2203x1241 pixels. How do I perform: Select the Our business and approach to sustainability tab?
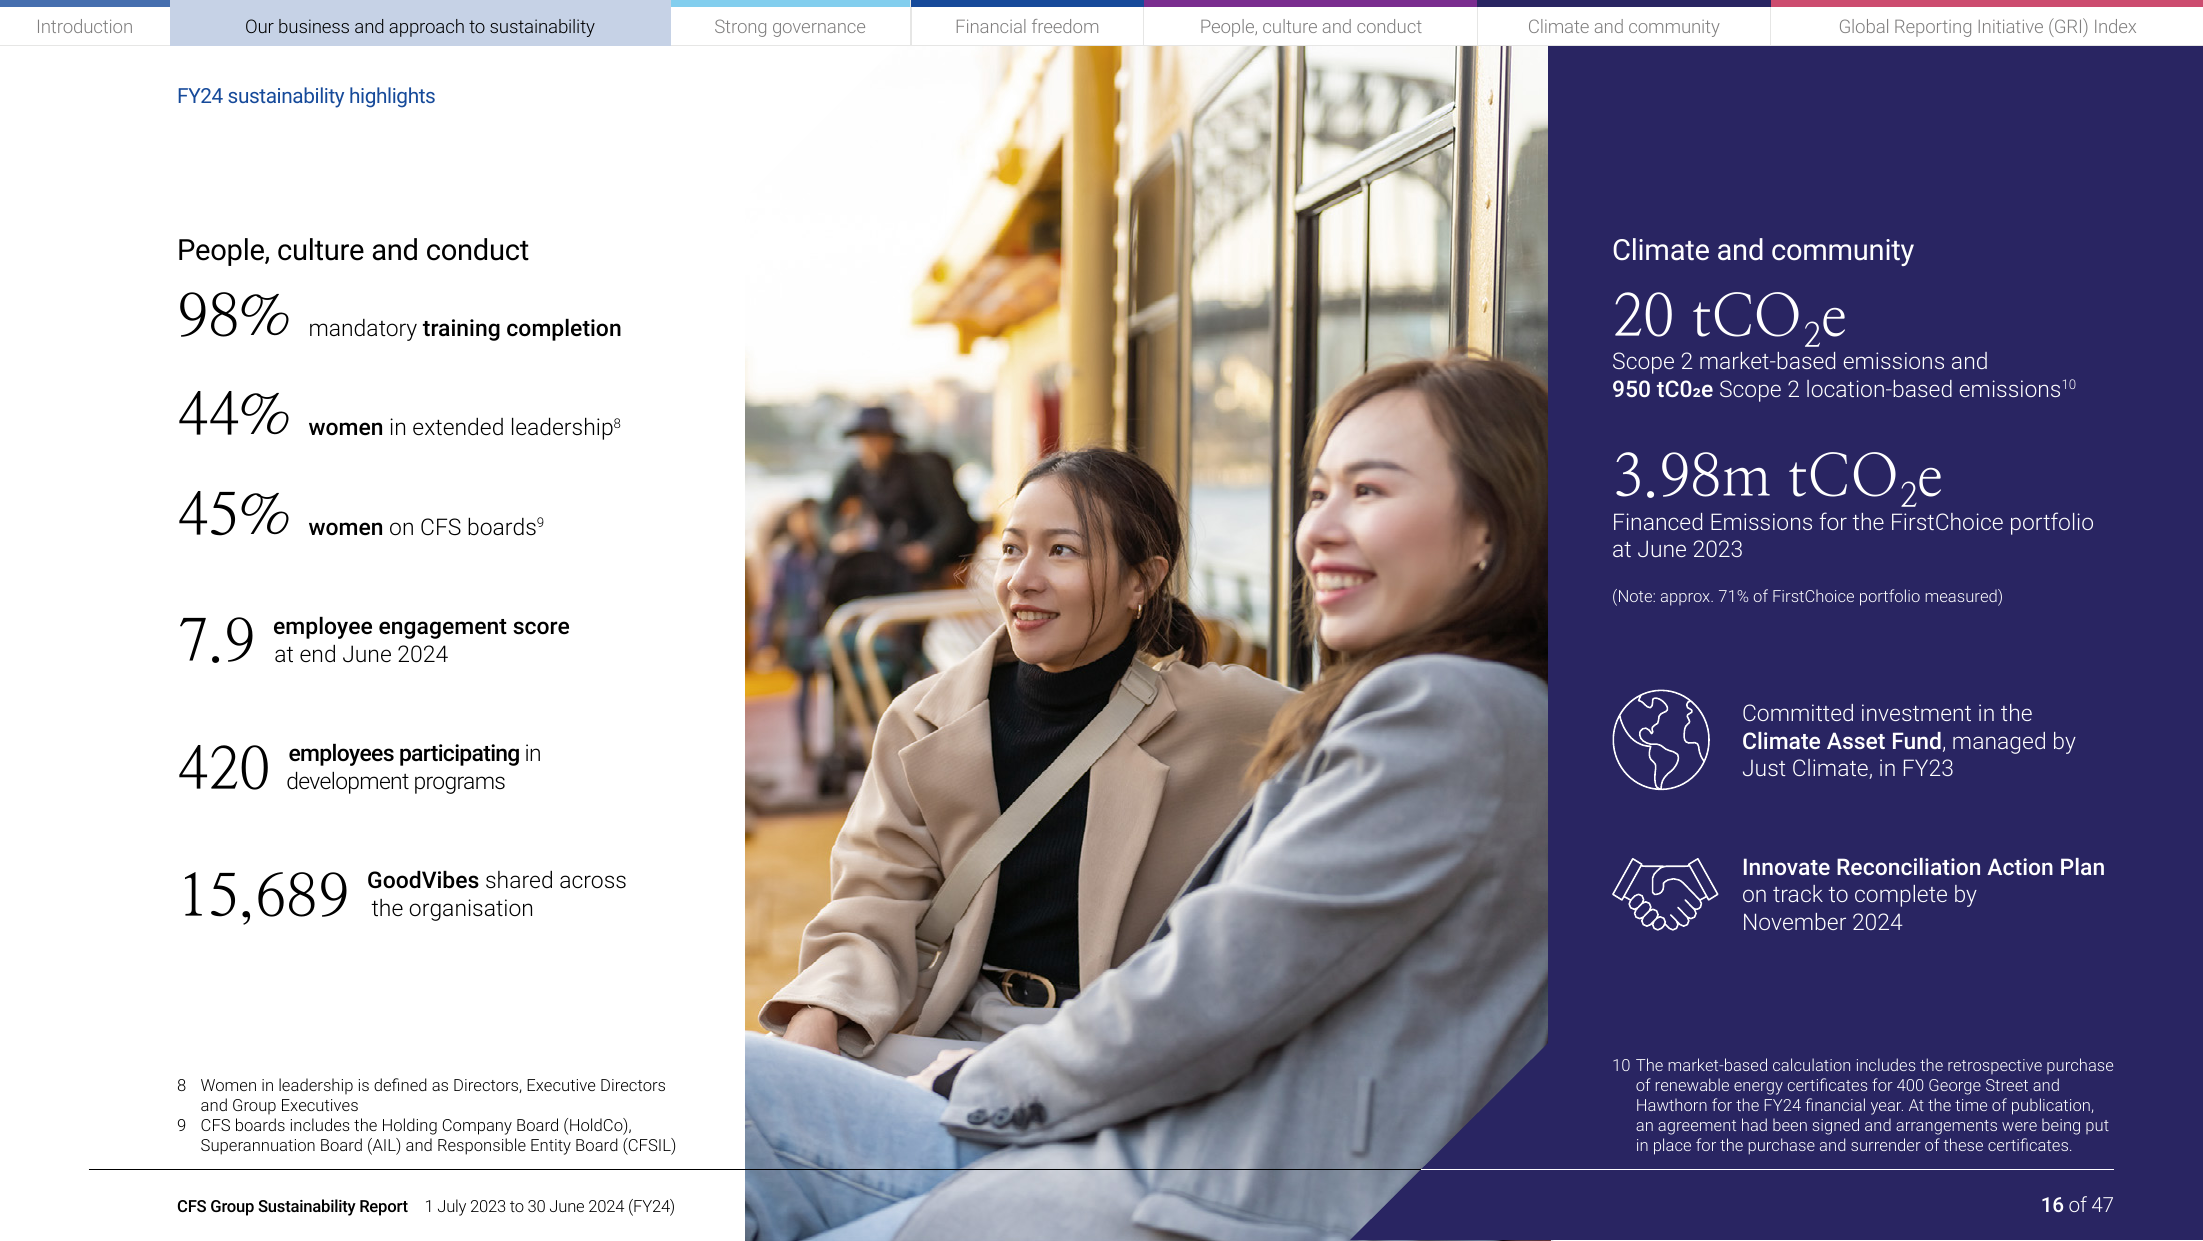[420, 26]
